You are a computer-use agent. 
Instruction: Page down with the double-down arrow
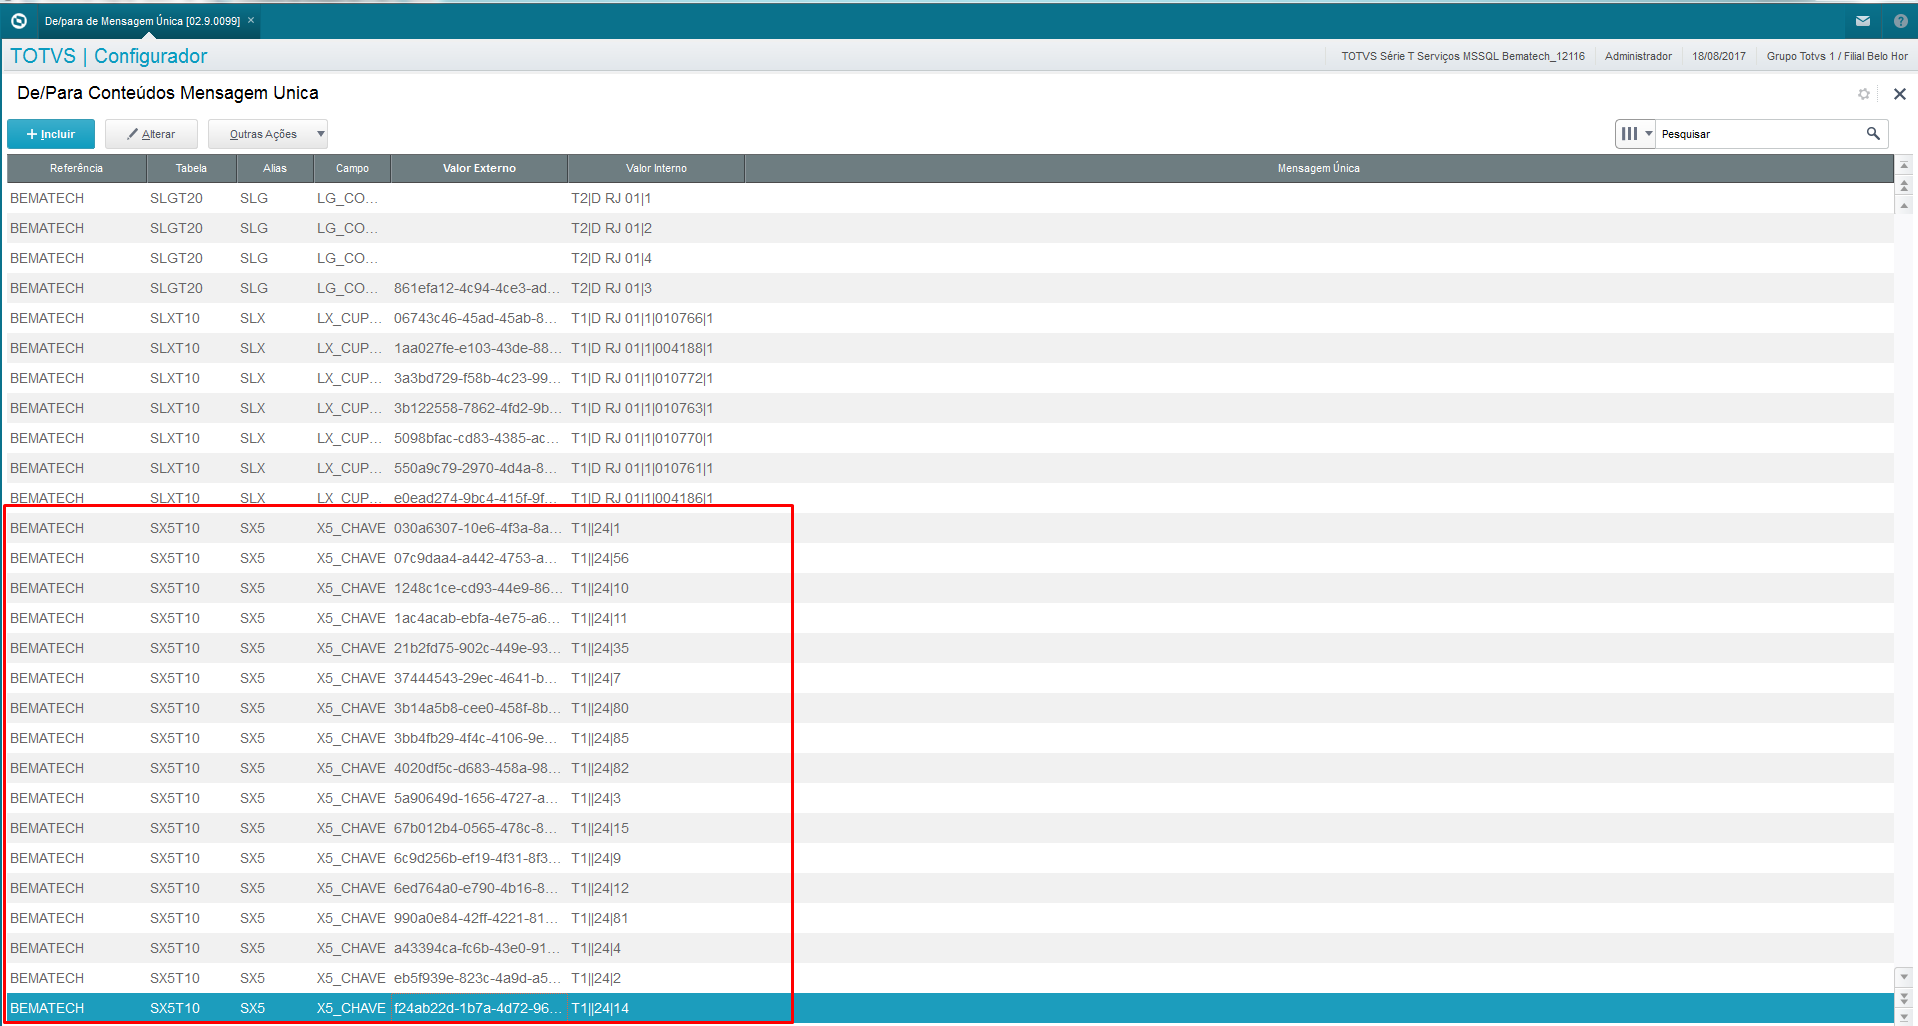(1904, 998)
